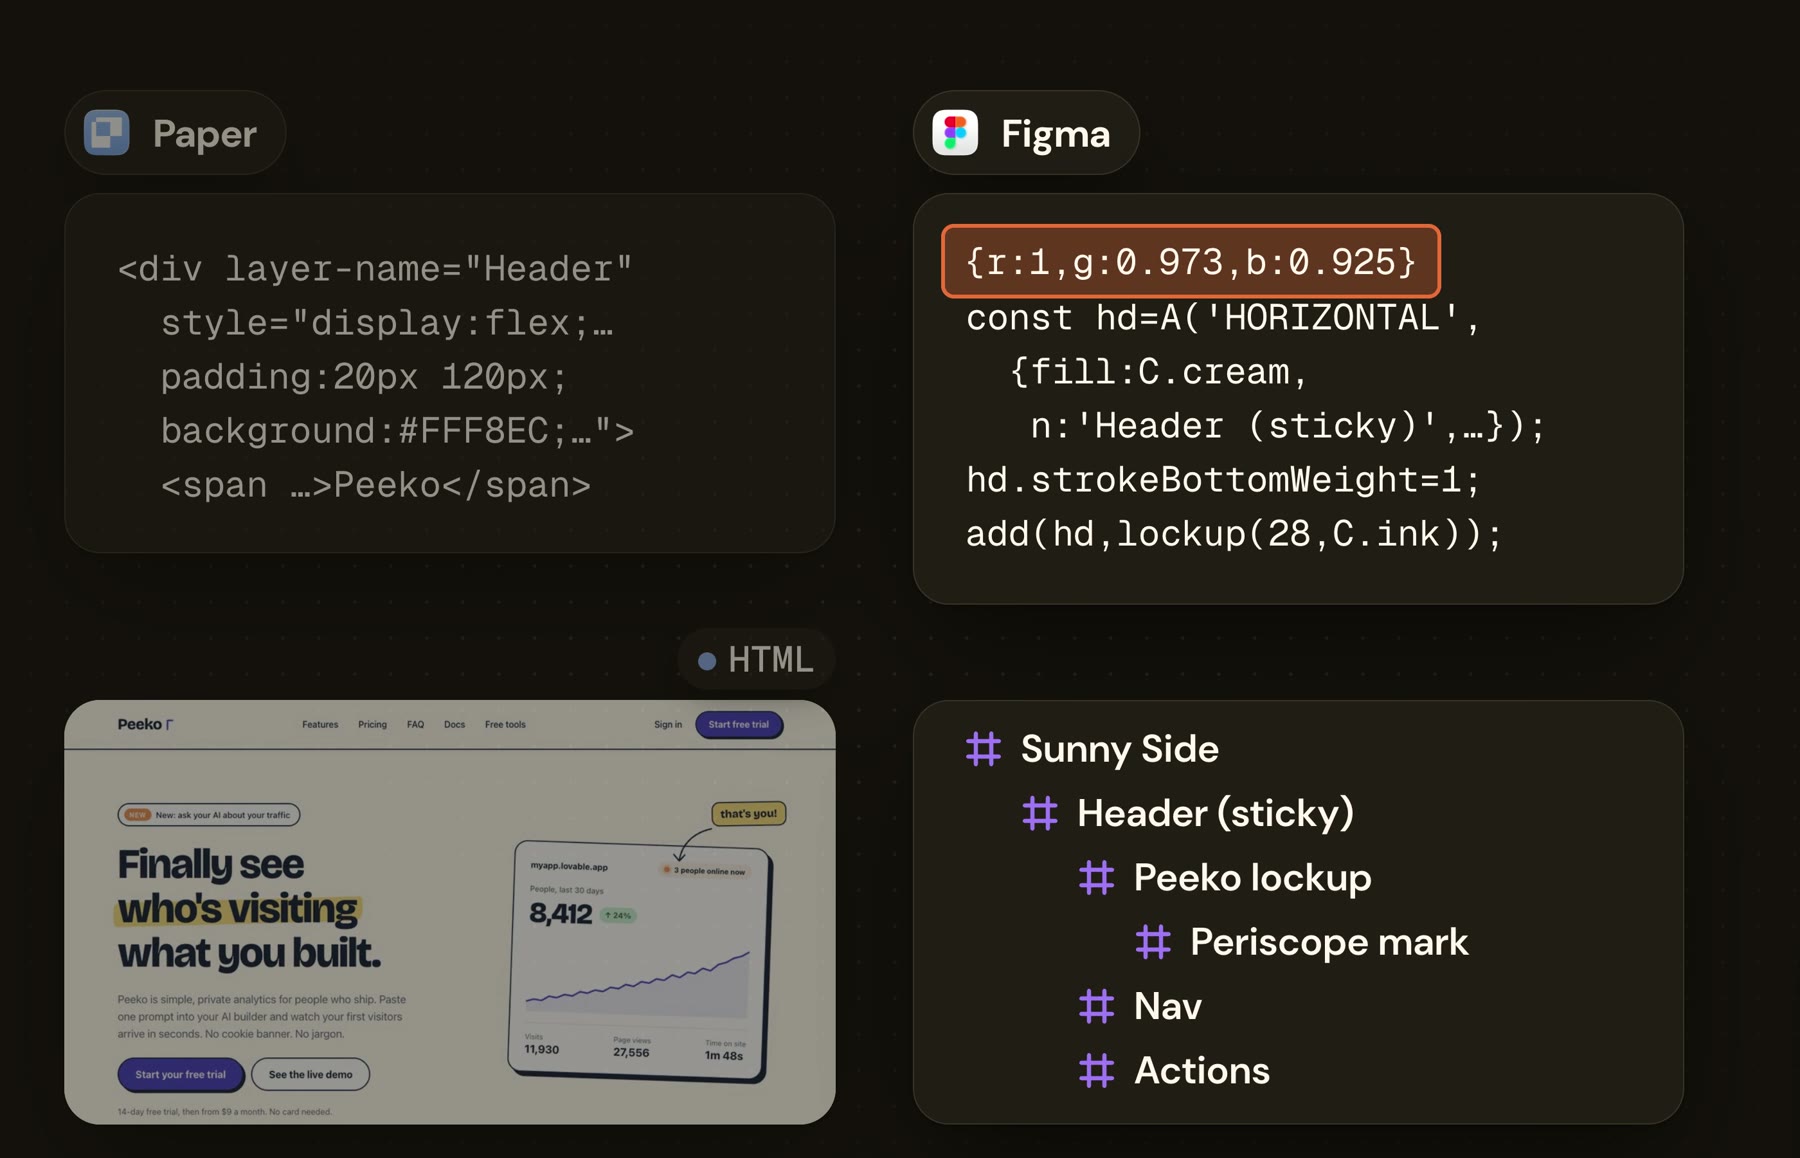Click the See the live demo button
The image size is (1800, 1158).
310,1074
